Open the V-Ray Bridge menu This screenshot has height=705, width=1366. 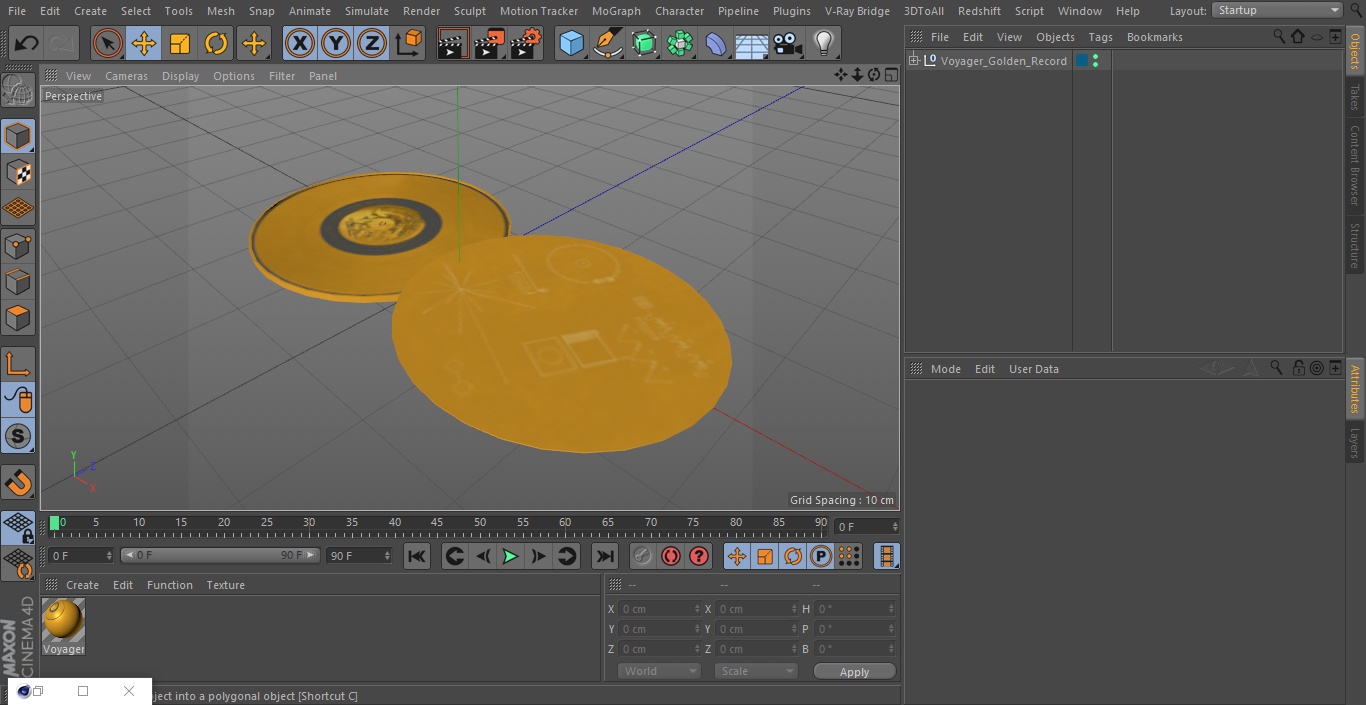pos(857,11)
